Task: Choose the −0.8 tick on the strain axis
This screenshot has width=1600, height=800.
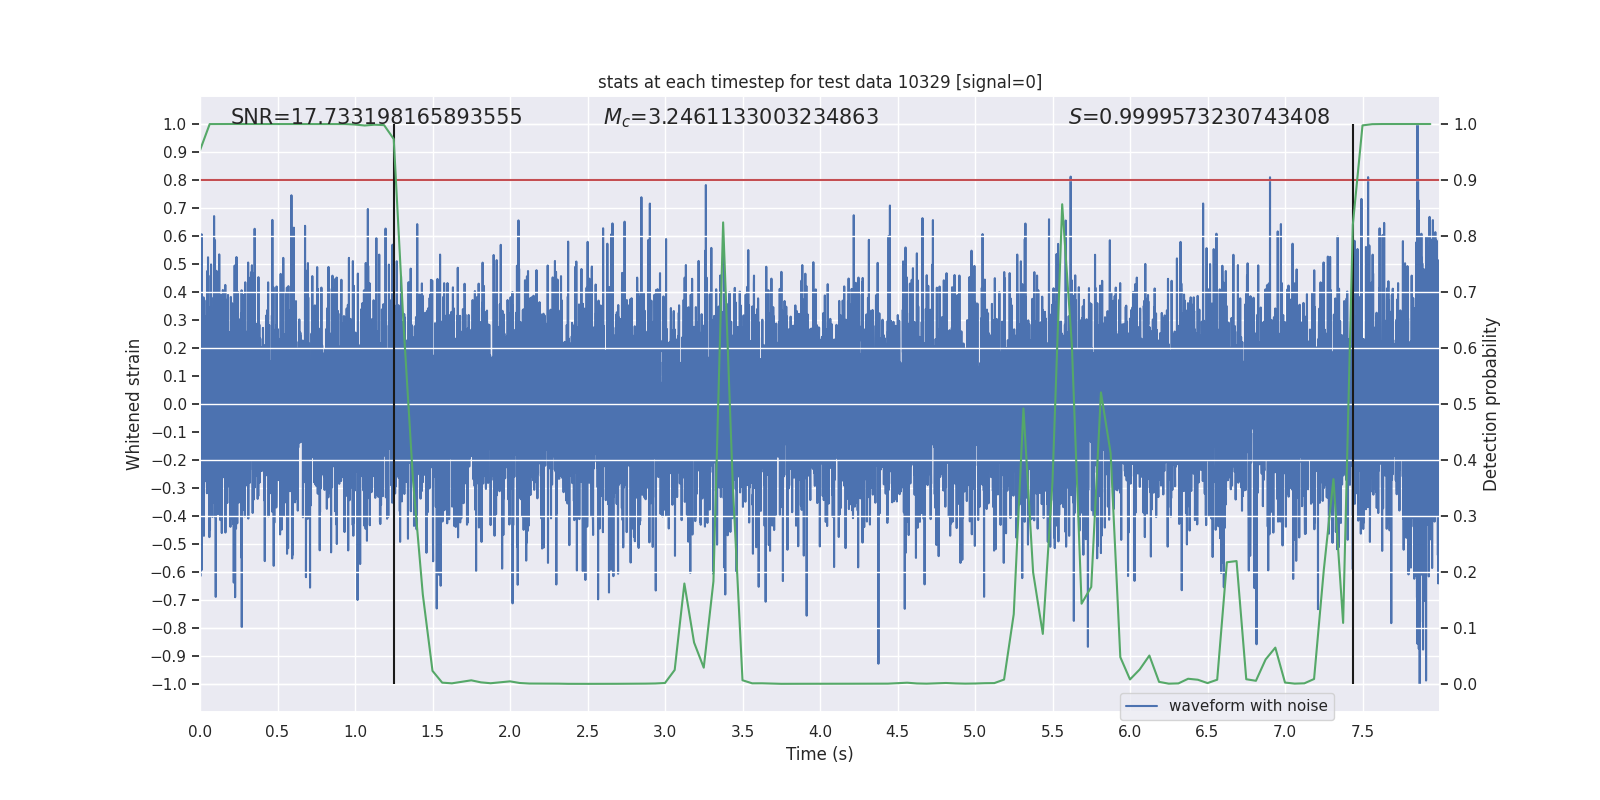Action: click(169, 628)
